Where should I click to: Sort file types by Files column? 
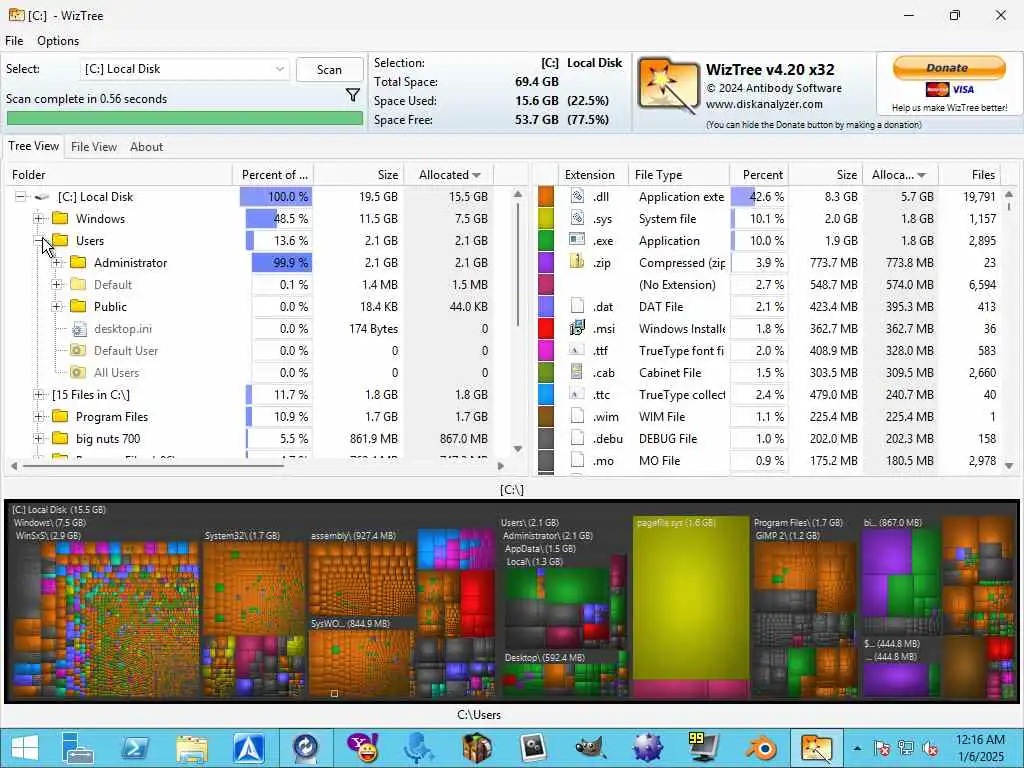[970, 174]
